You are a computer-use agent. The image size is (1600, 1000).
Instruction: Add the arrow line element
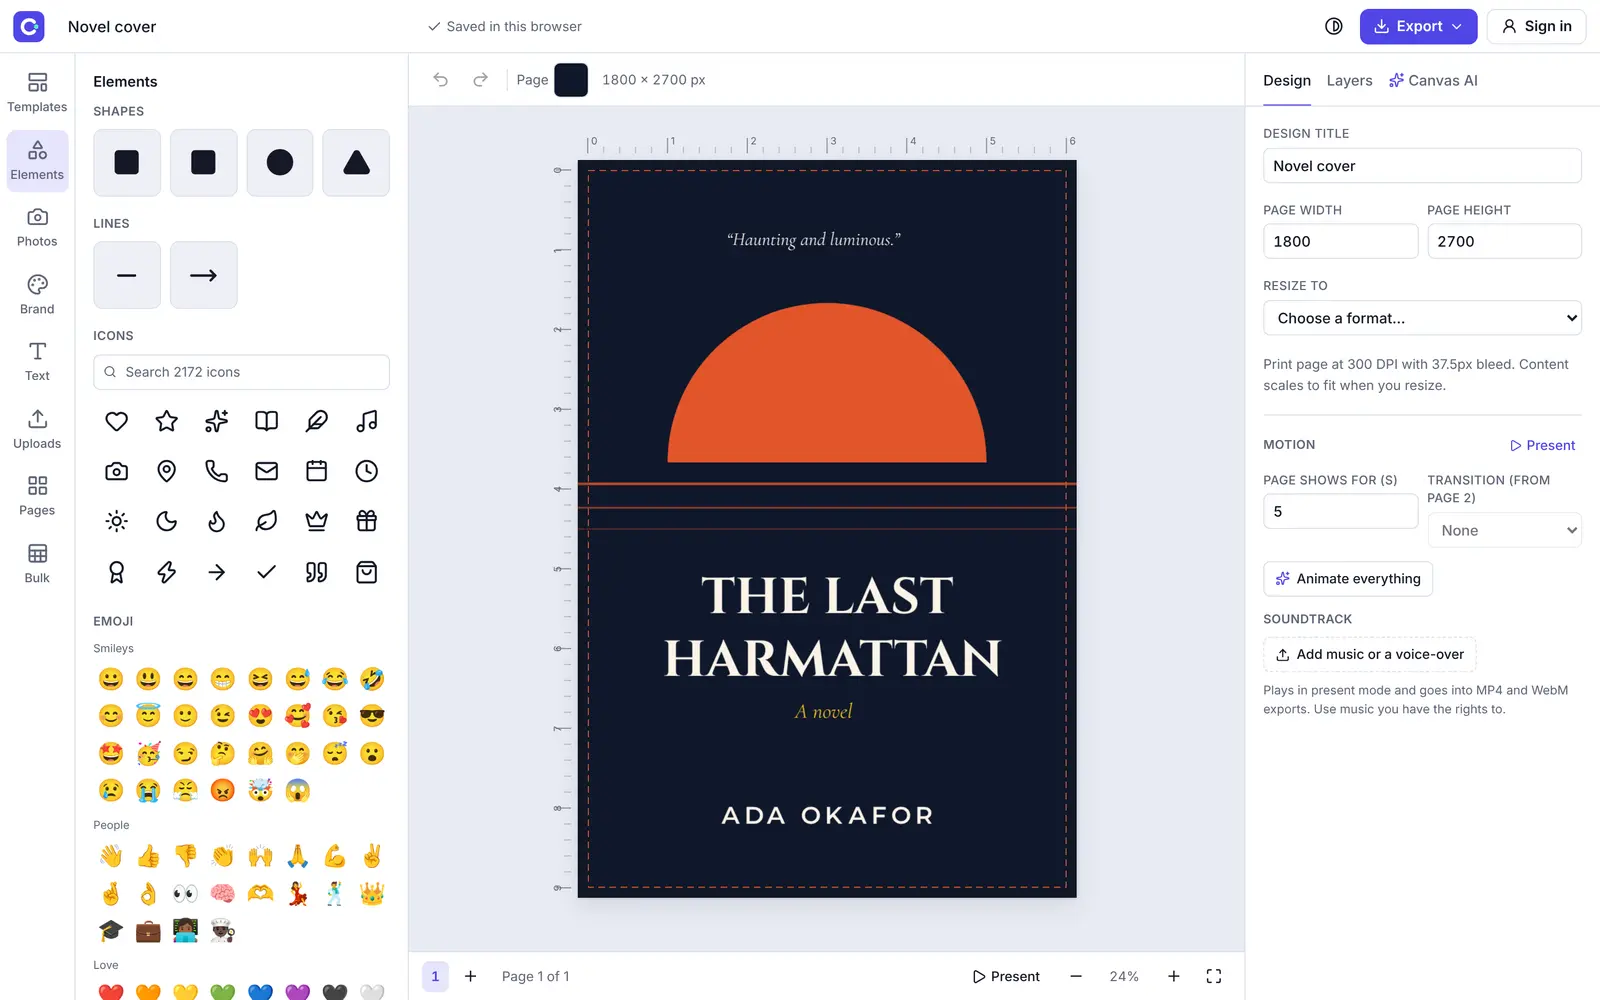204,275
